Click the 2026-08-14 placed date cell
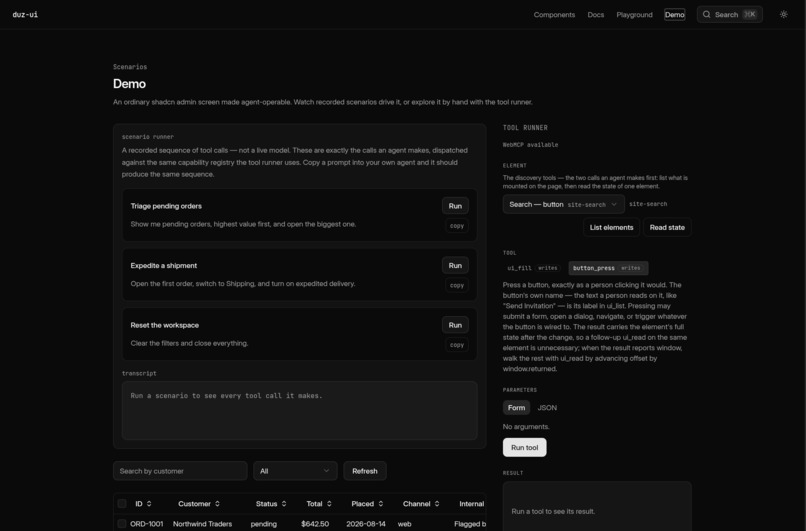The width and height of the screenshot is (806, 531). pos(366,524)
